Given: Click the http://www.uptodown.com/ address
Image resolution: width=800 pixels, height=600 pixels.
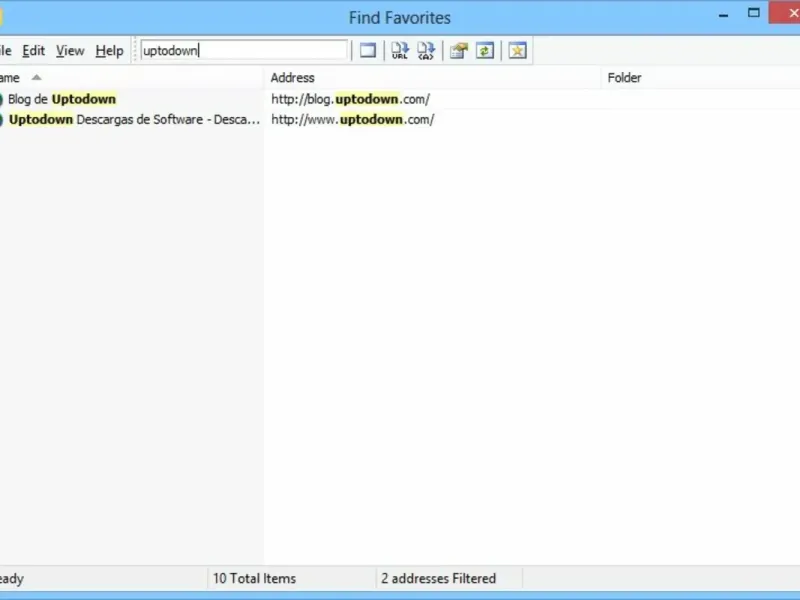Looking at the screenshot, I should coord(353,119).
